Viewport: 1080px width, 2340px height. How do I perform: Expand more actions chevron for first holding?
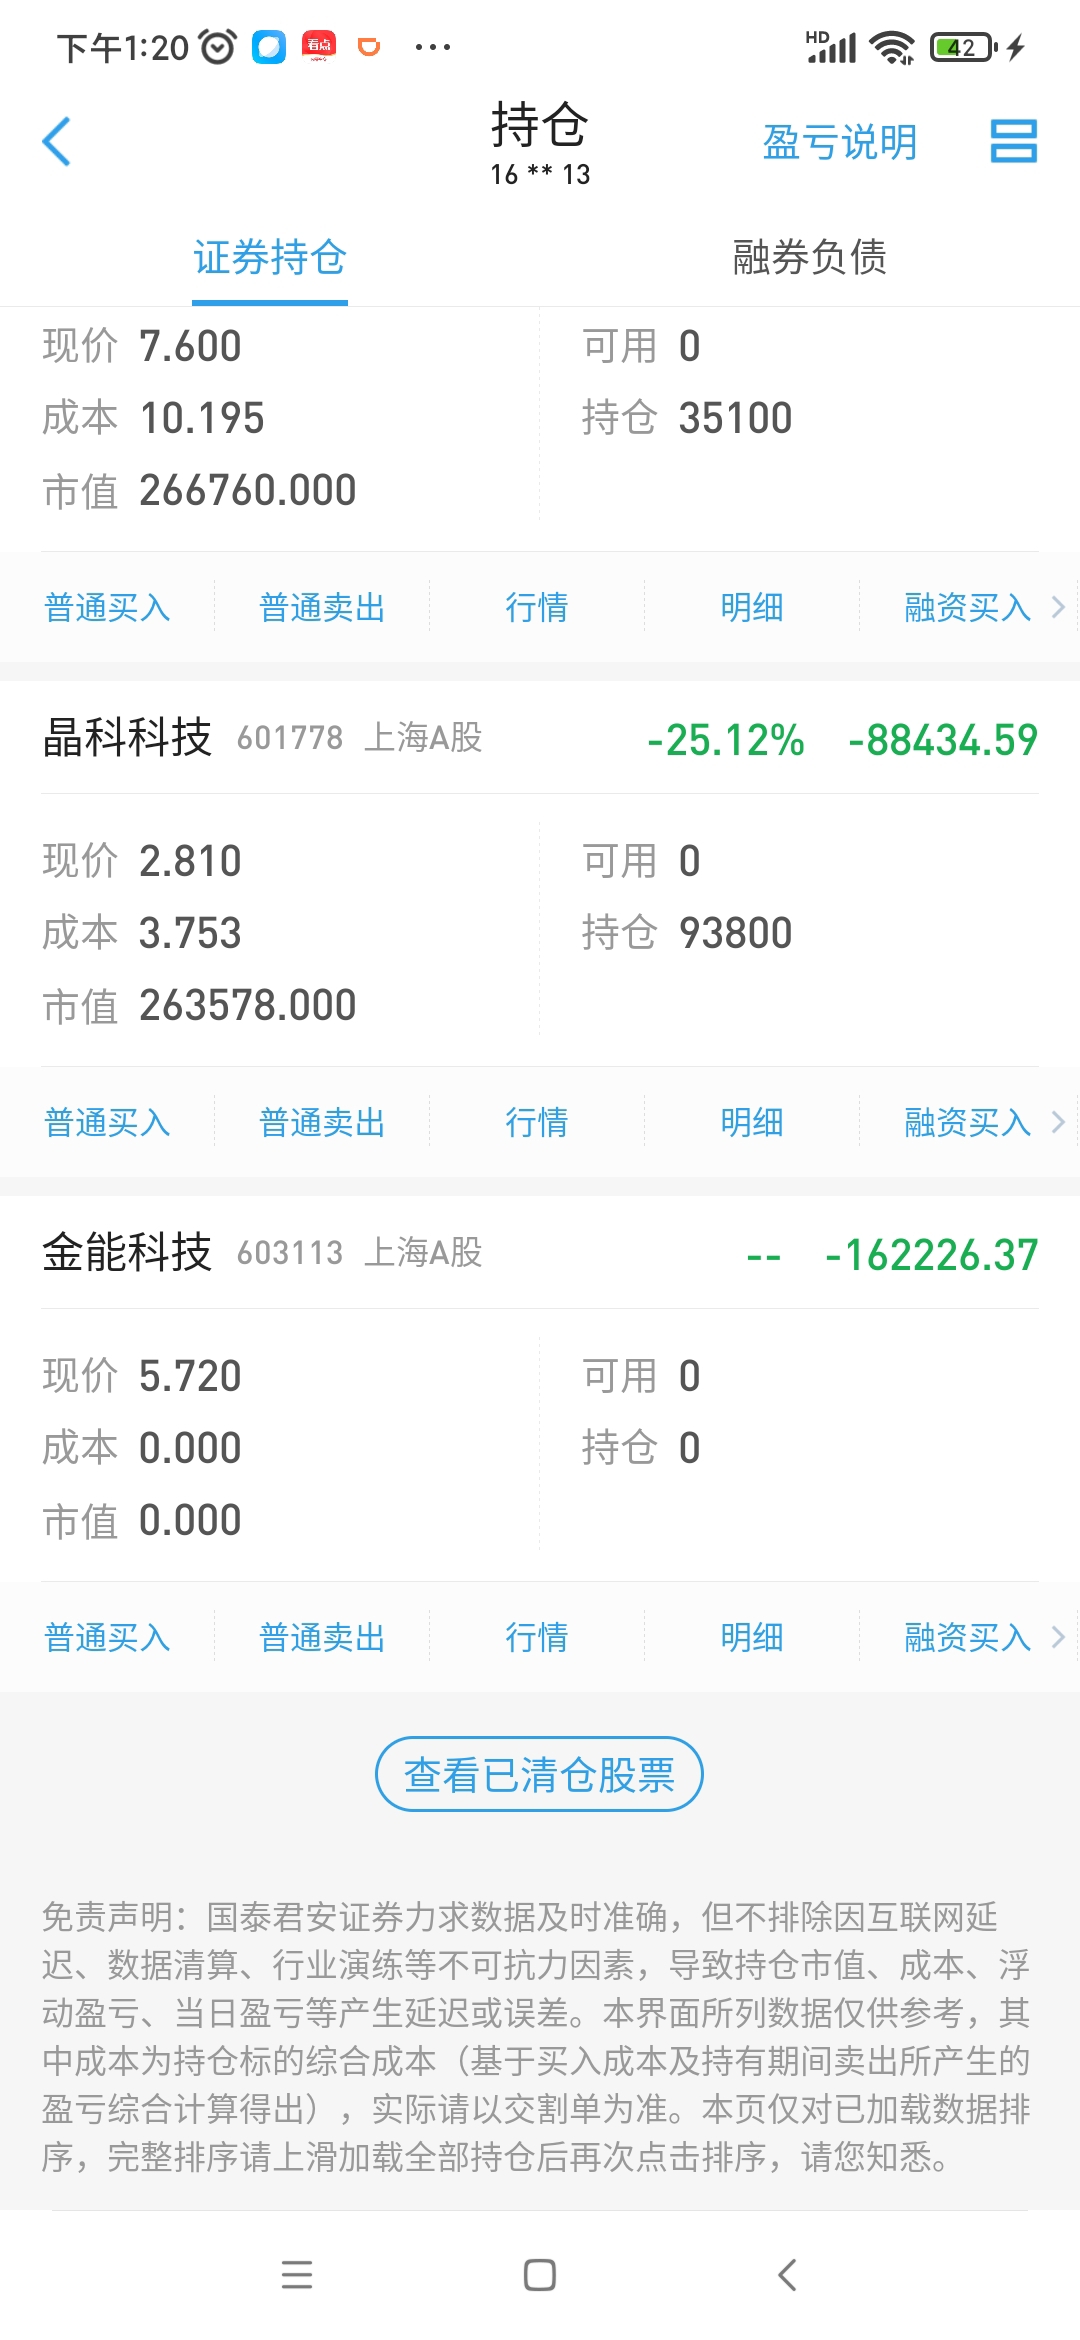pyautogui.click(x=1058, y=607)
